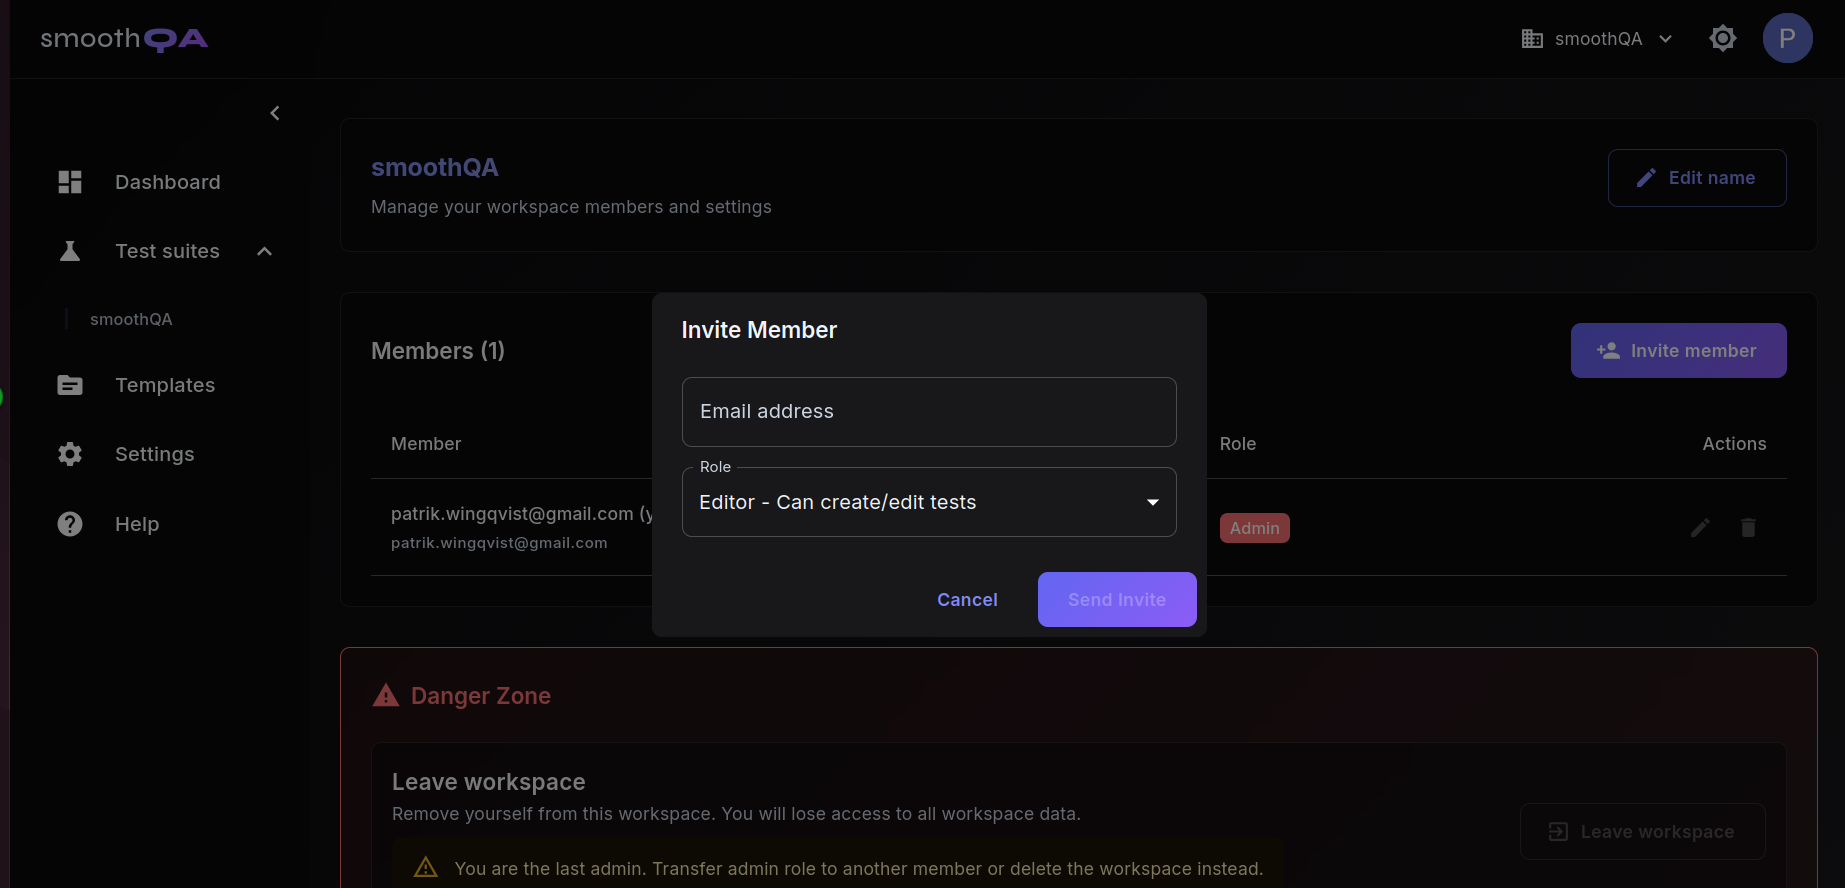Viewport: 1845px width, 888px height.
Task: Click the Help question mark icon
Action: tap(70, 524)
